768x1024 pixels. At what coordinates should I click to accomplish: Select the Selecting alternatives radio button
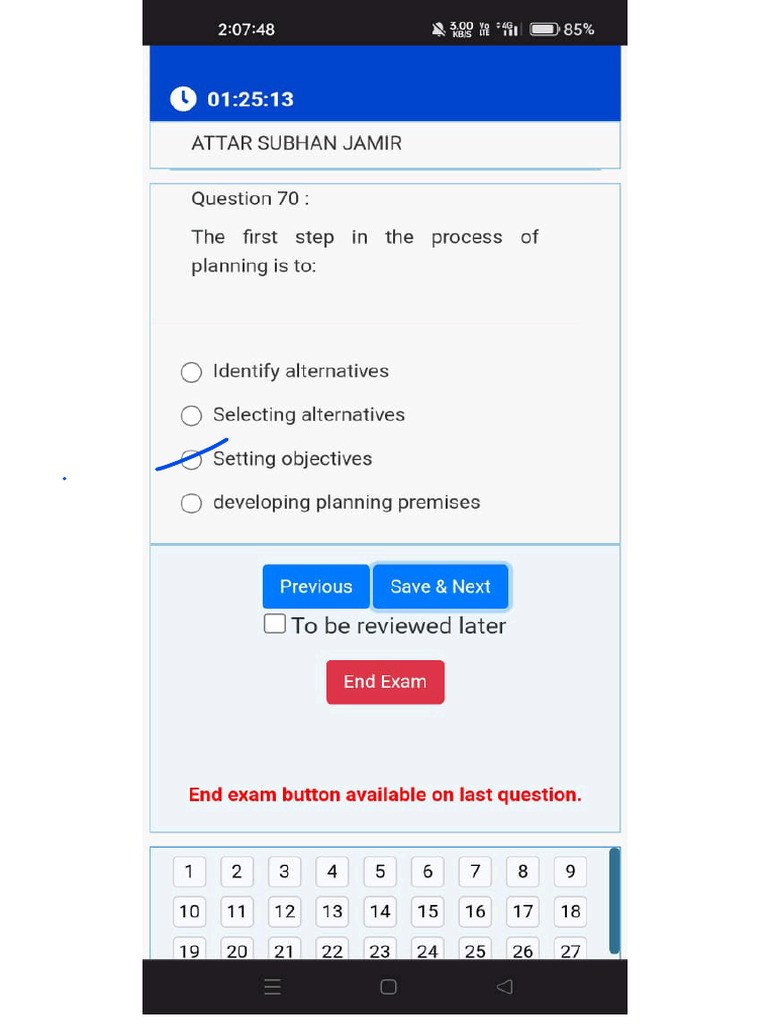click(191, 416)
